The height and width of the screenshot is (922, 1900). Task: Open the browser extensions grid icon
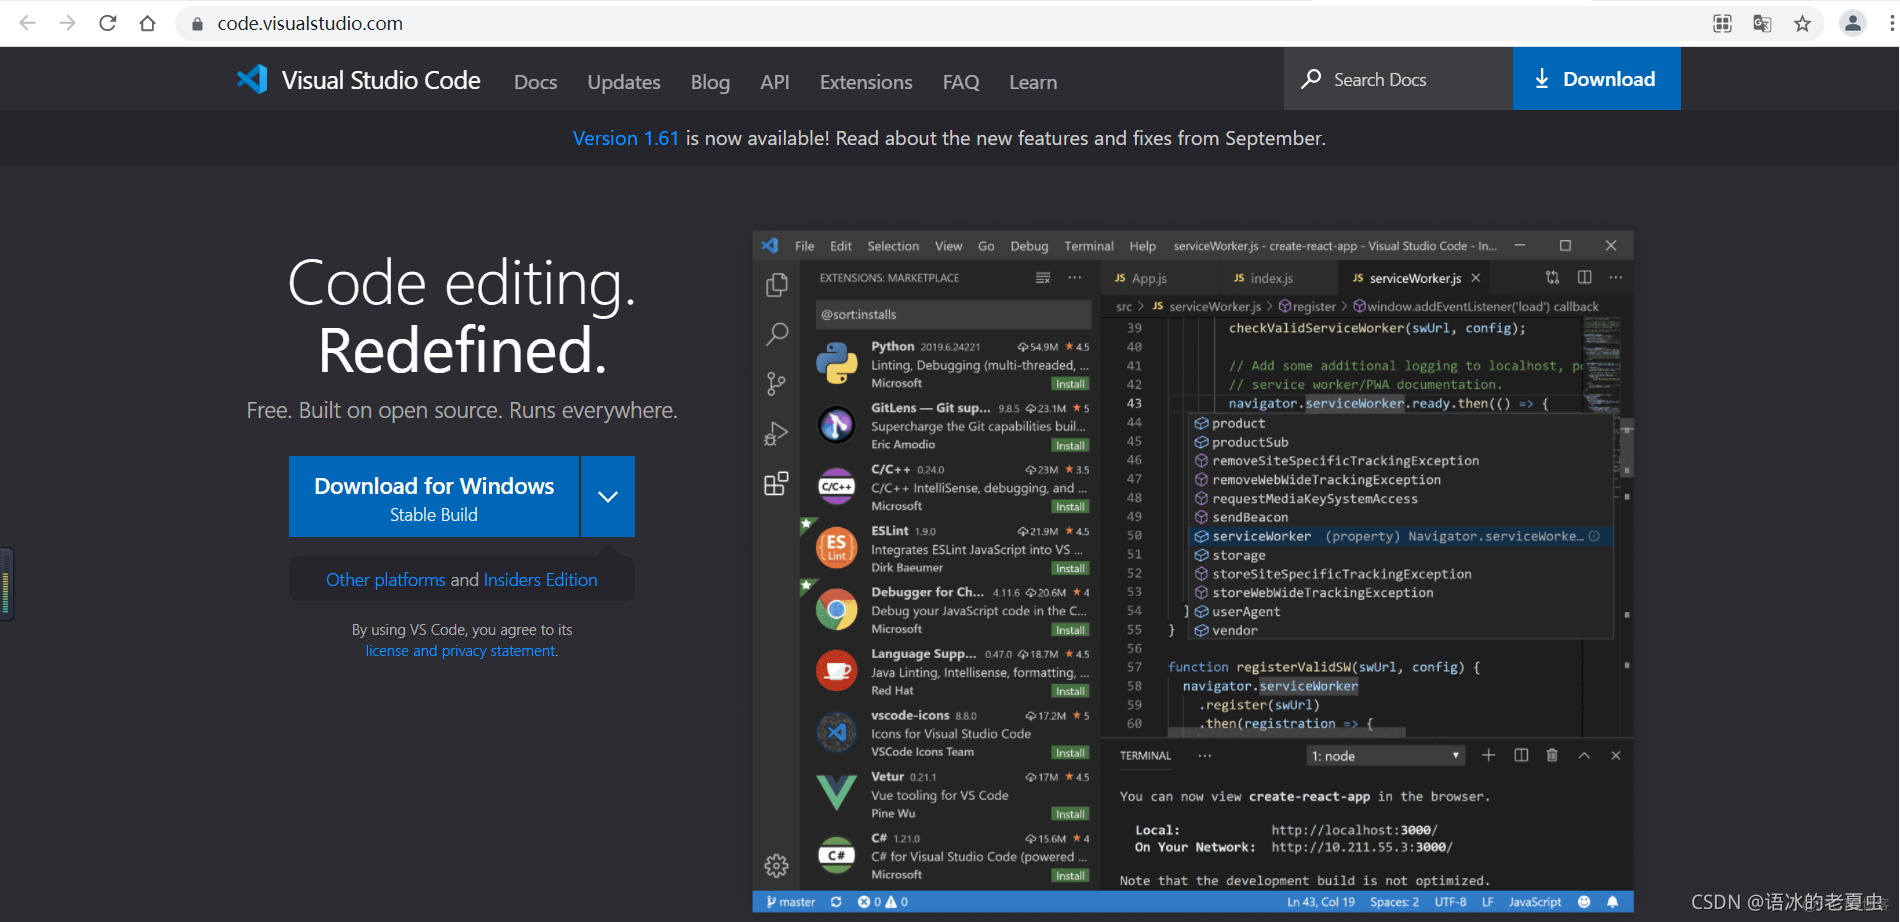pos(1722,24)
